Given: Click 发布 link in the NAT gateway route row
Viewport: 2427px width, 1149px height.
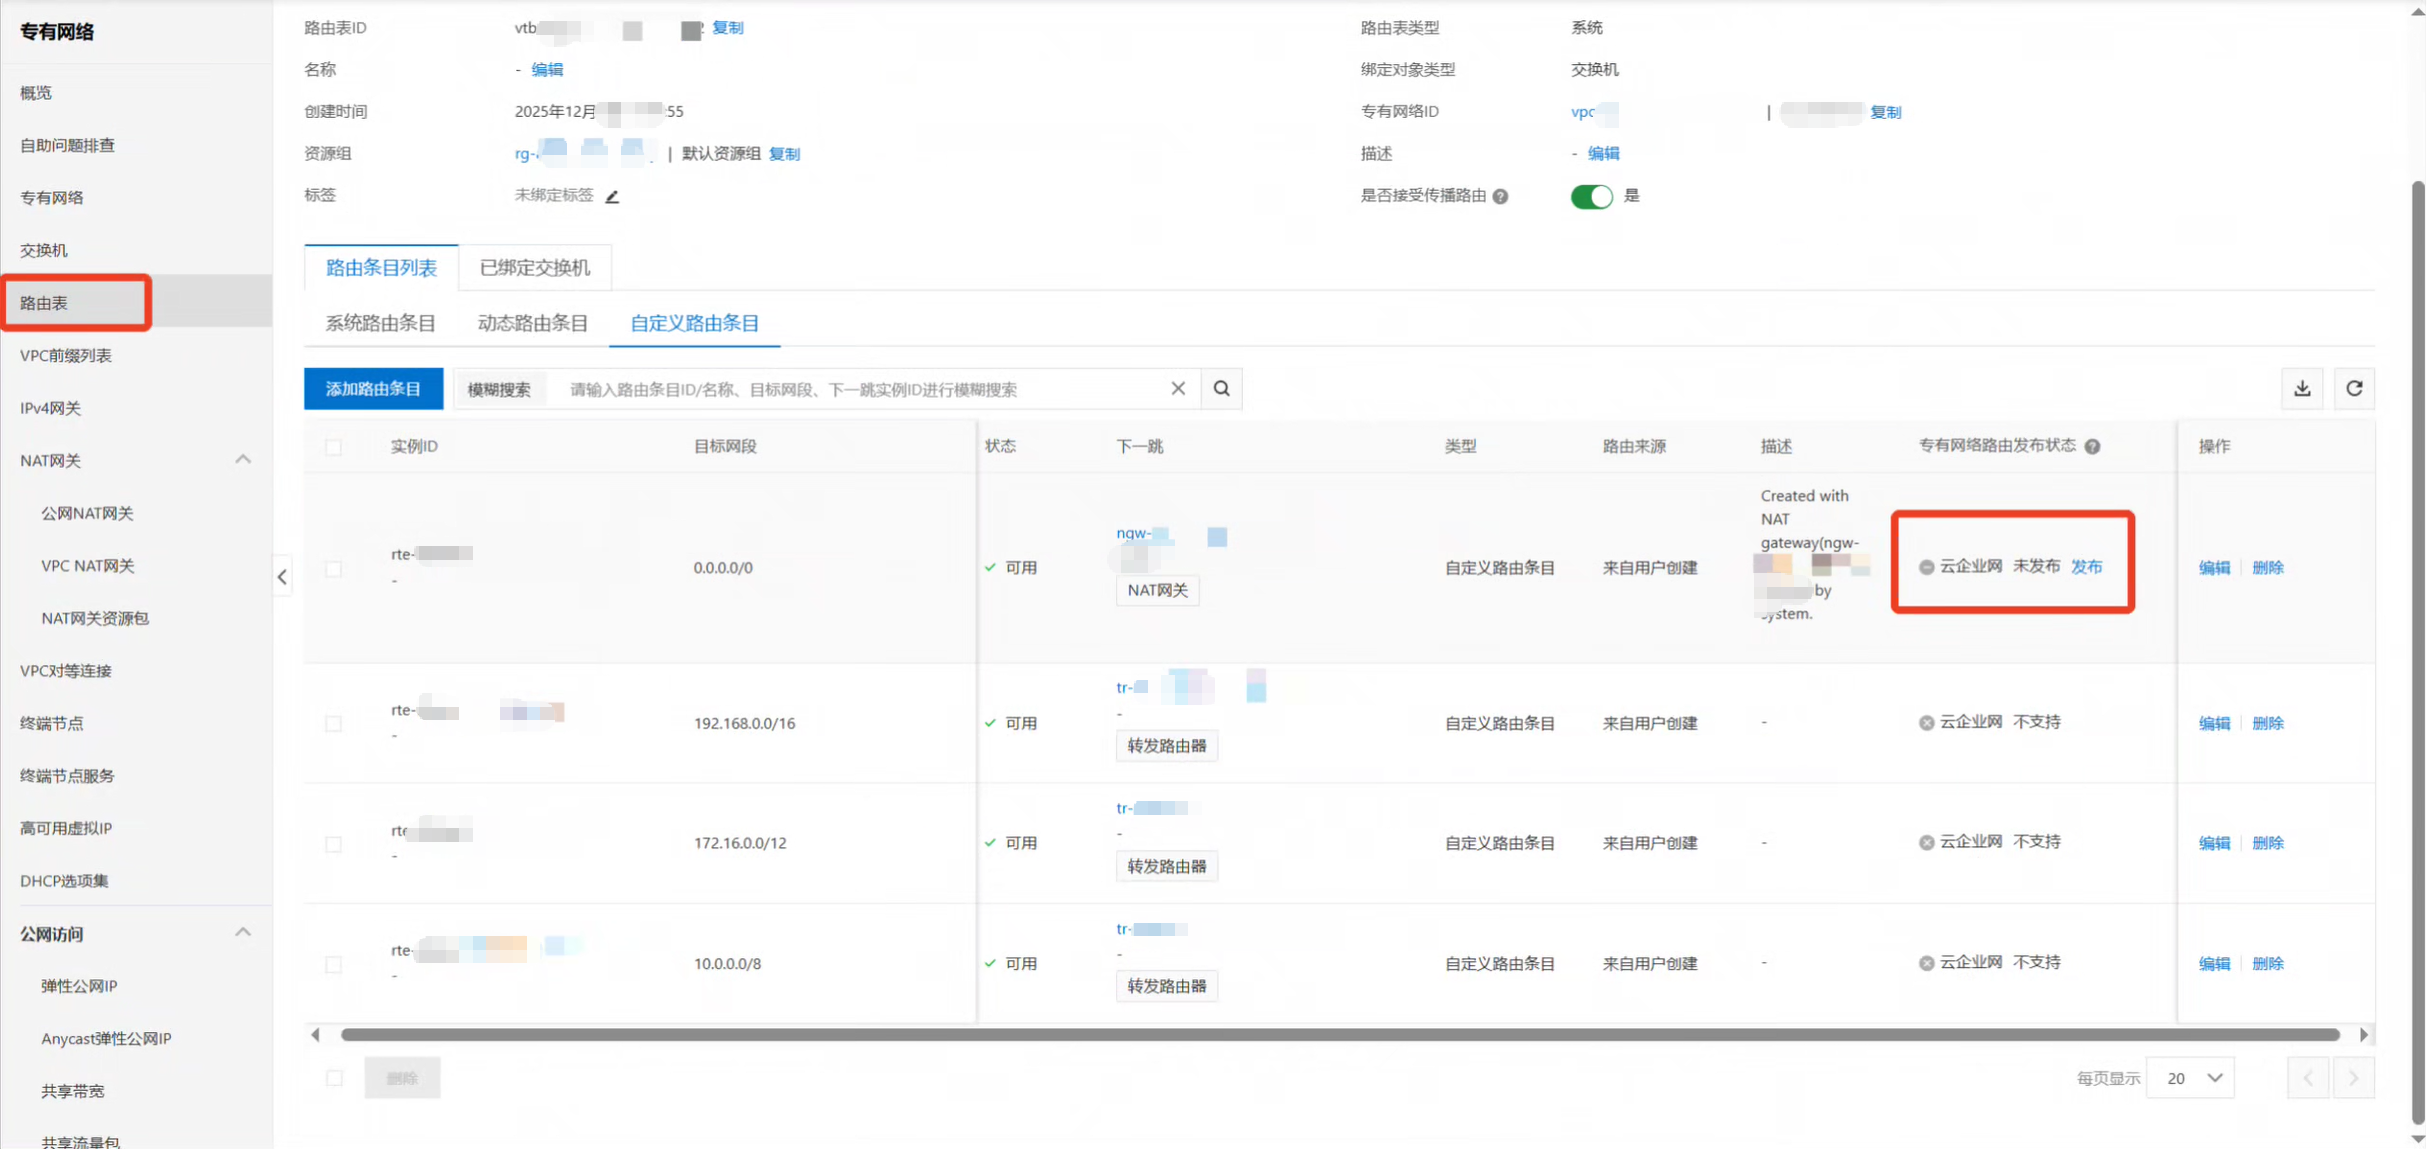Looking at the screenshot, I should point(2086,567).
